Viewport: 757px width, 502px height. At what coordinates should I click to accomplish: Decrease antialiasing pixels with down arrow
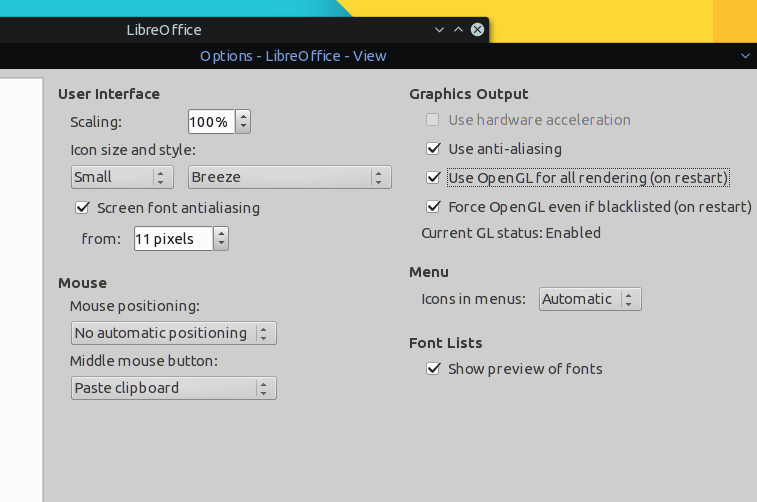click(x=221, y=244)
